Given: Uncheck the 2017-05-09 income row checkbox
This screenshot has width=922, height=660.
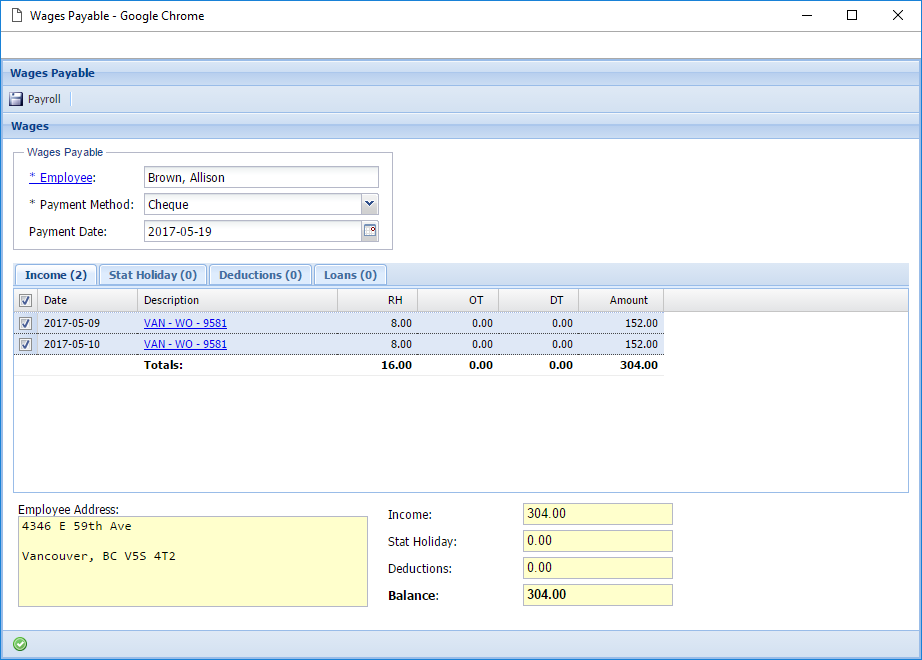Looking at the screenshot, I should click(25, 323).
